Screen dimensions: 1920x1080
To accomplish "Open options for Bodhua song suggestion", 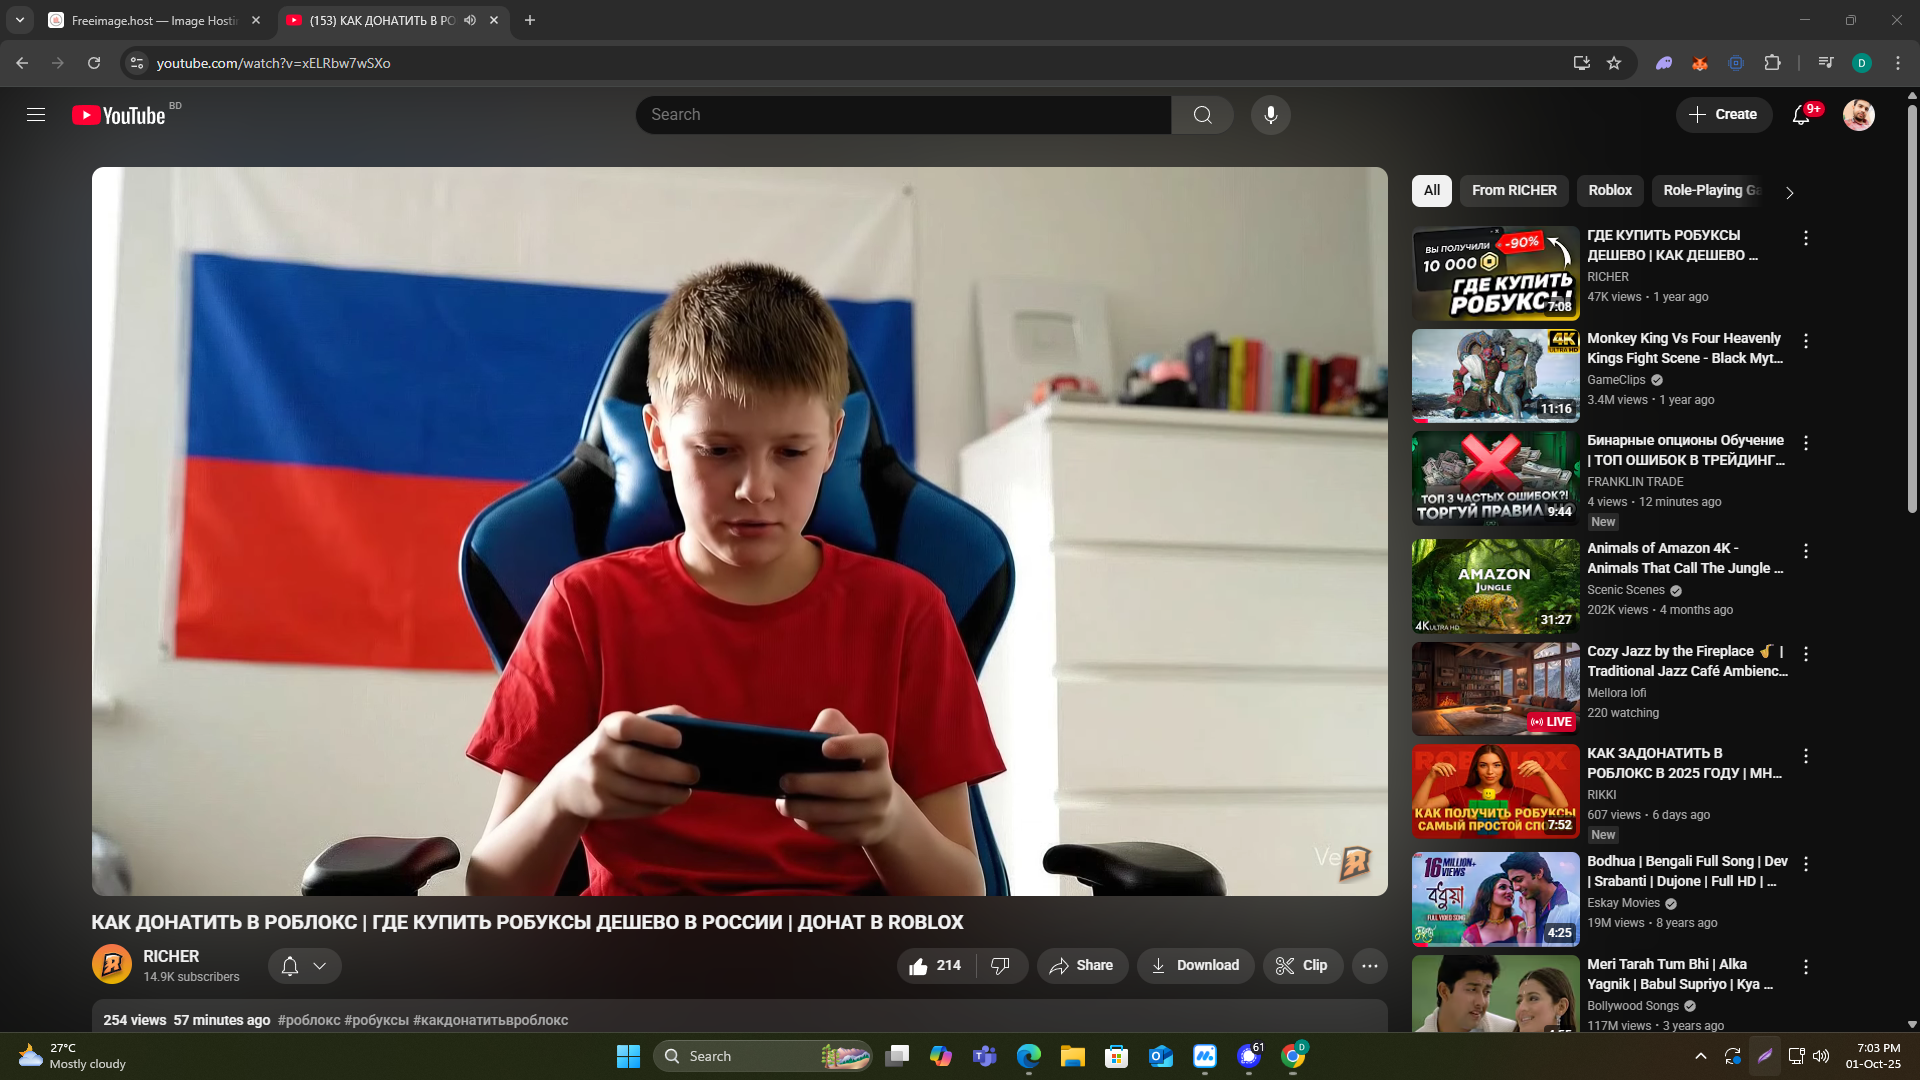I will point(1806,864).
